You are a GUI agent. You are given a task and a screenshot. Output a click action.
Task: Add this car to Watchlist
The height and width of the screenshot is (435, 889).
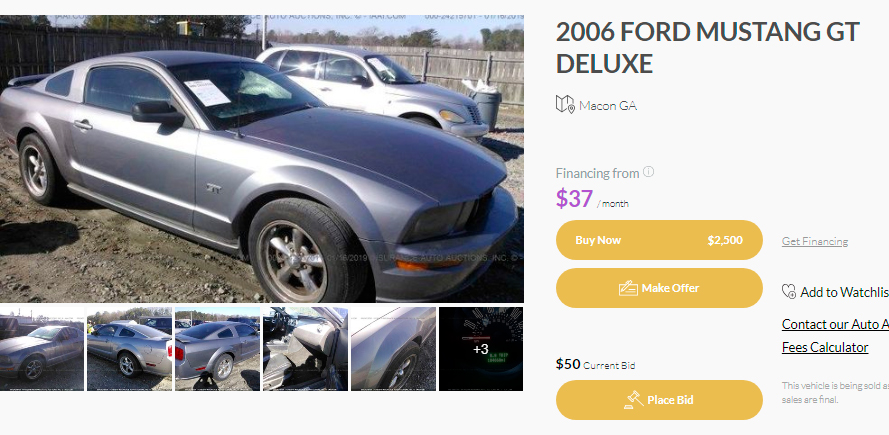(x=836, y=292)
